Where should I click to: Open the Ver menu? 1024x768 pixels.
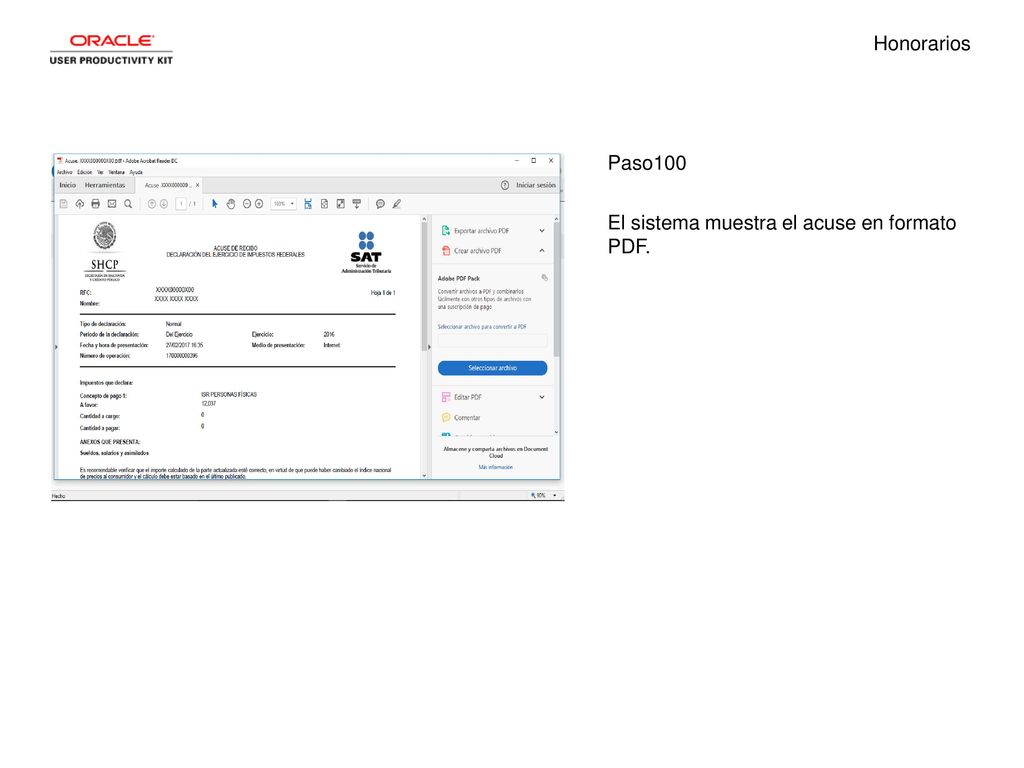pyautogui.click(x=100, y=172)
